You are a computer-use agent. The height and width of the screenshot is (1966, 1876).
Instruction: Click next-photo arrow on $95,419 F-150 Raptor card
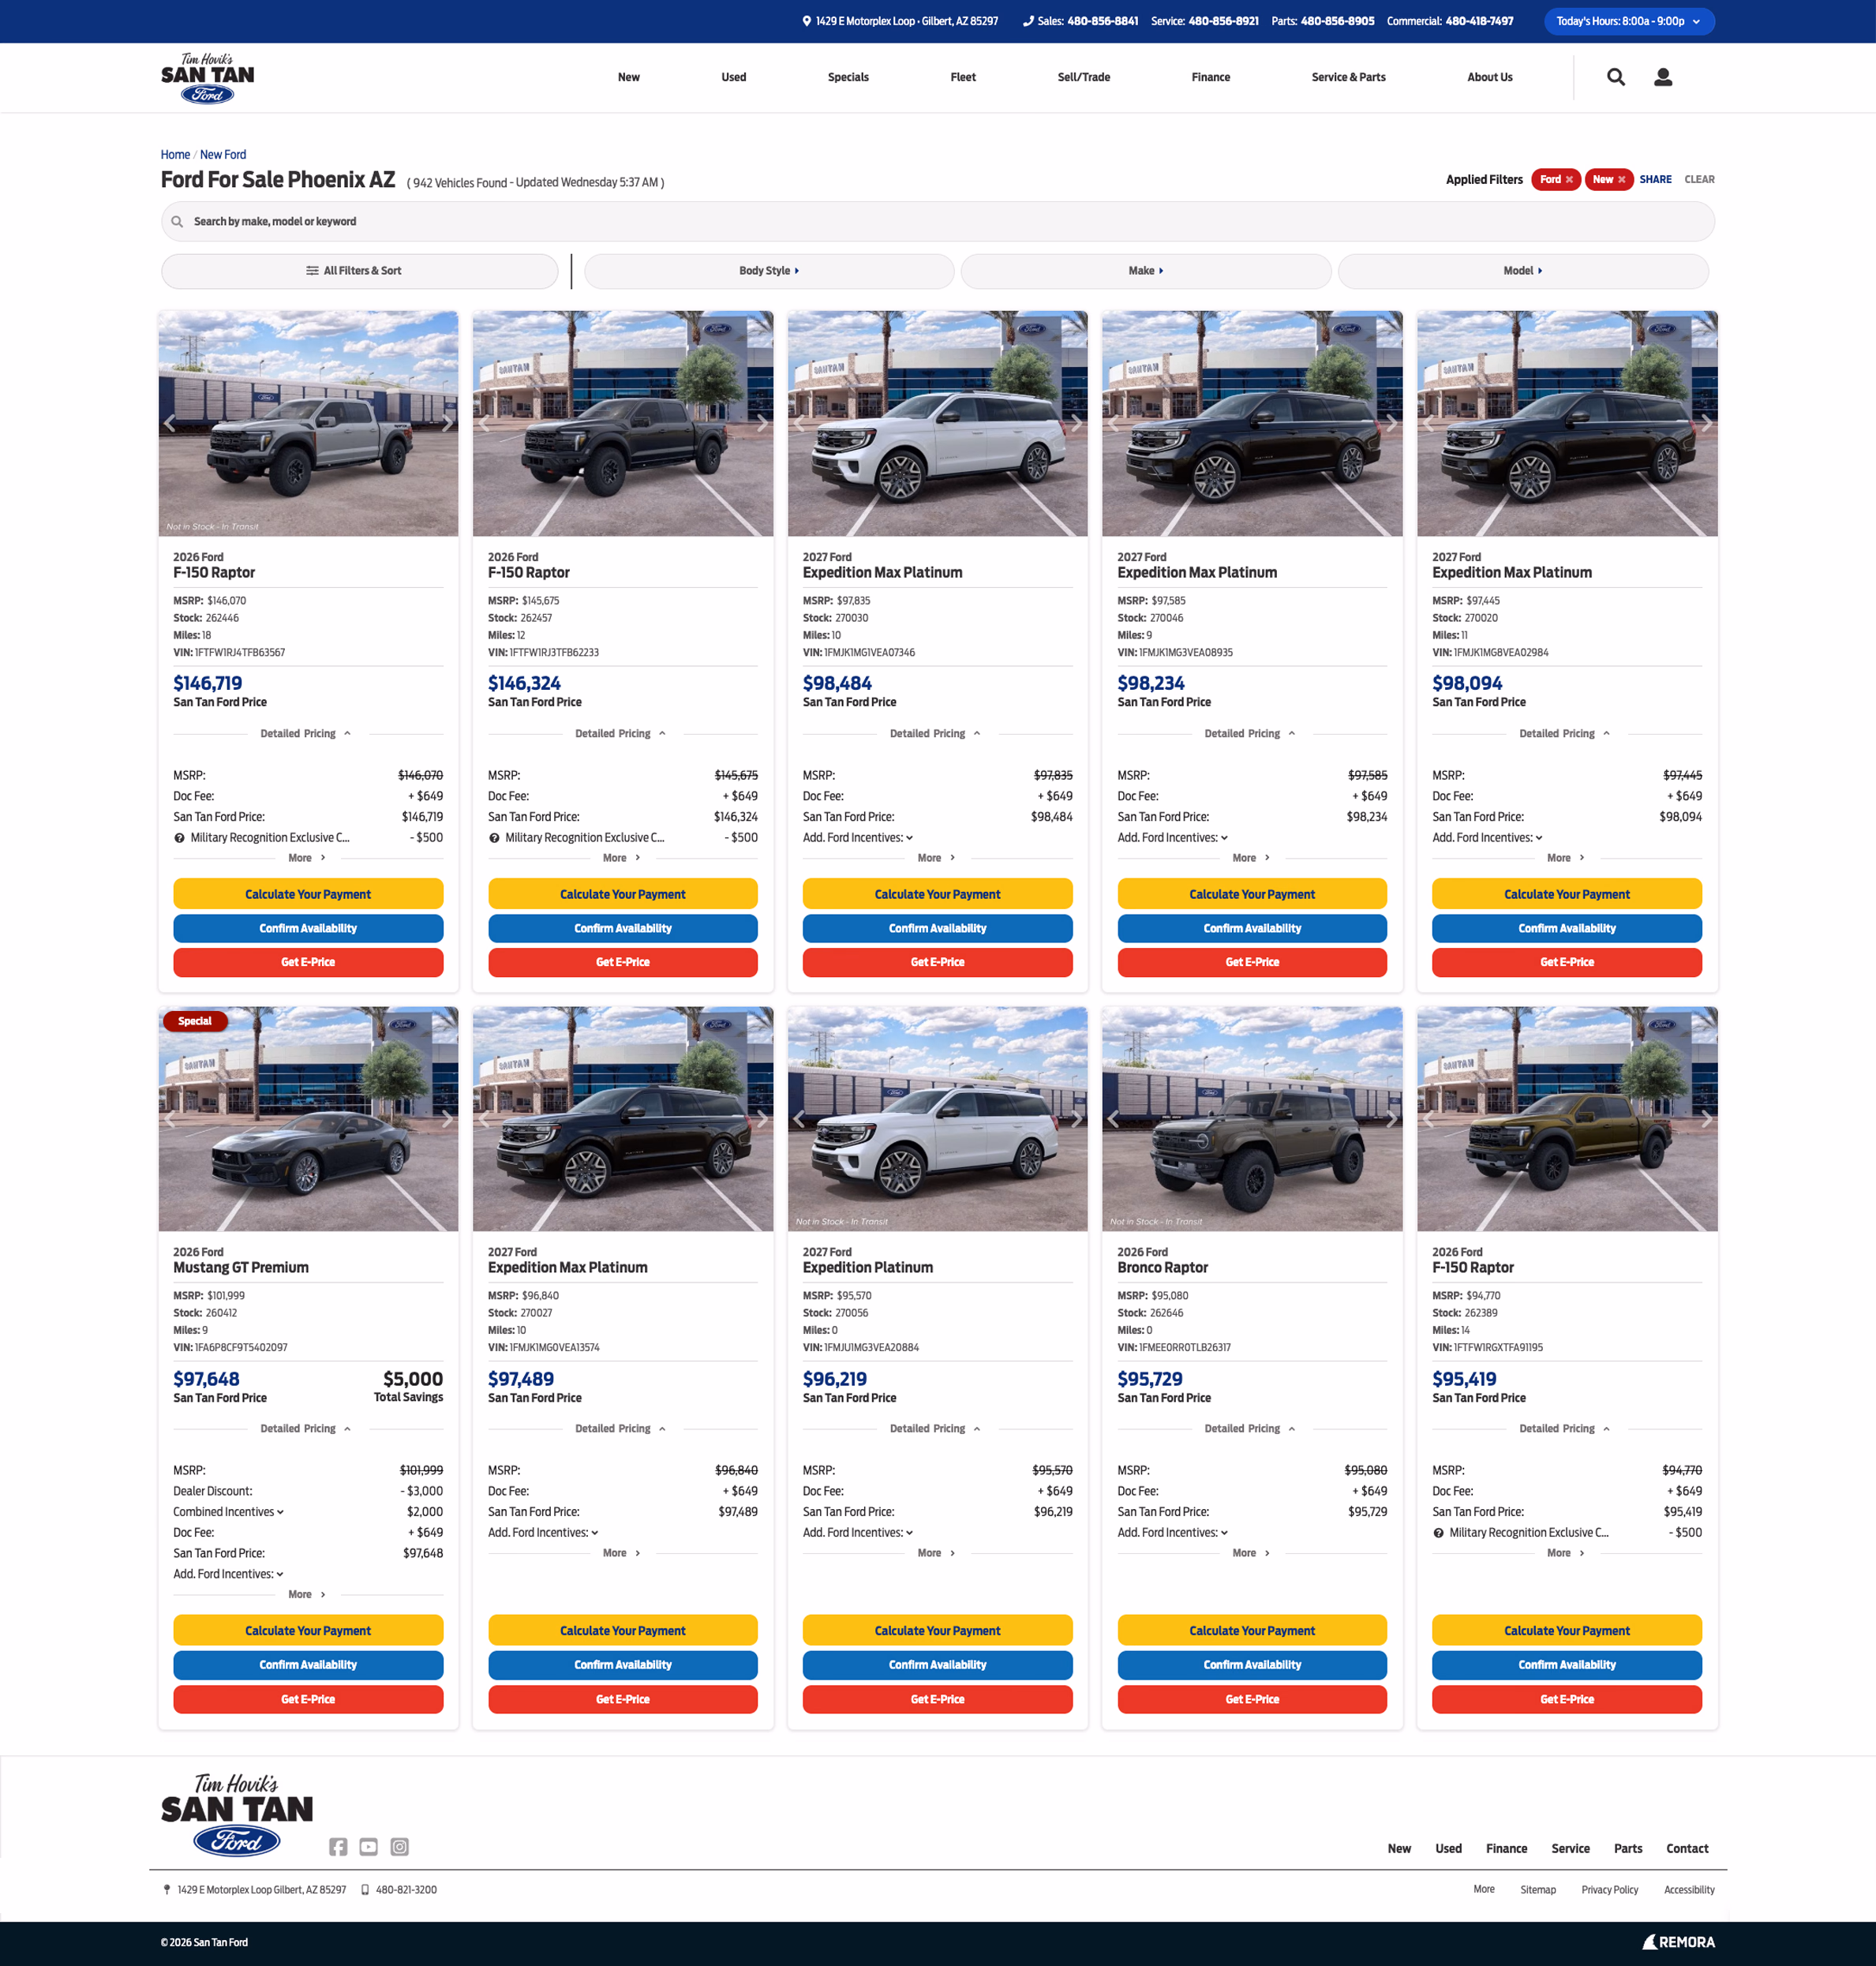point(1705,1118)
